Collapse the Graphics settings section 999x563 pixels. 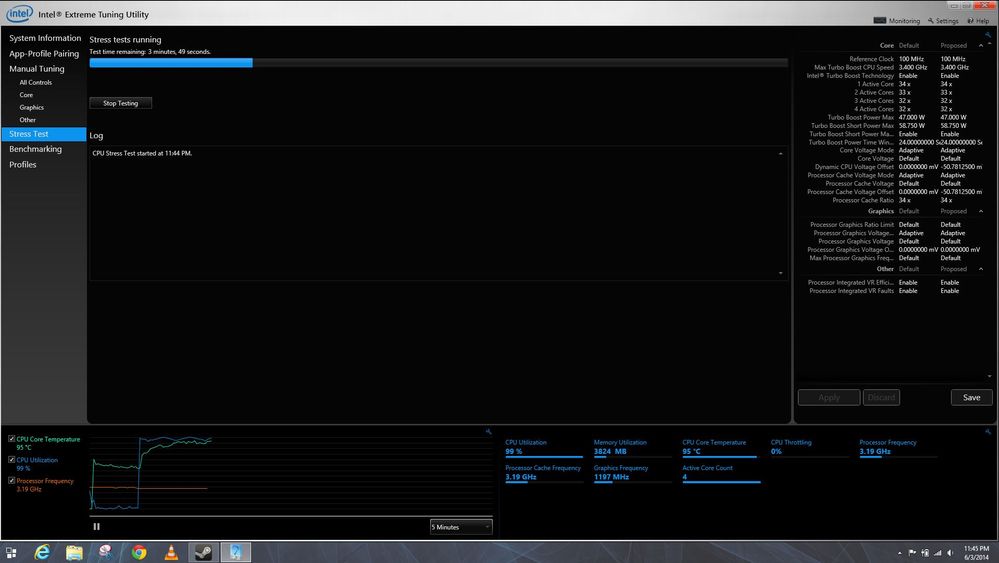981,211
